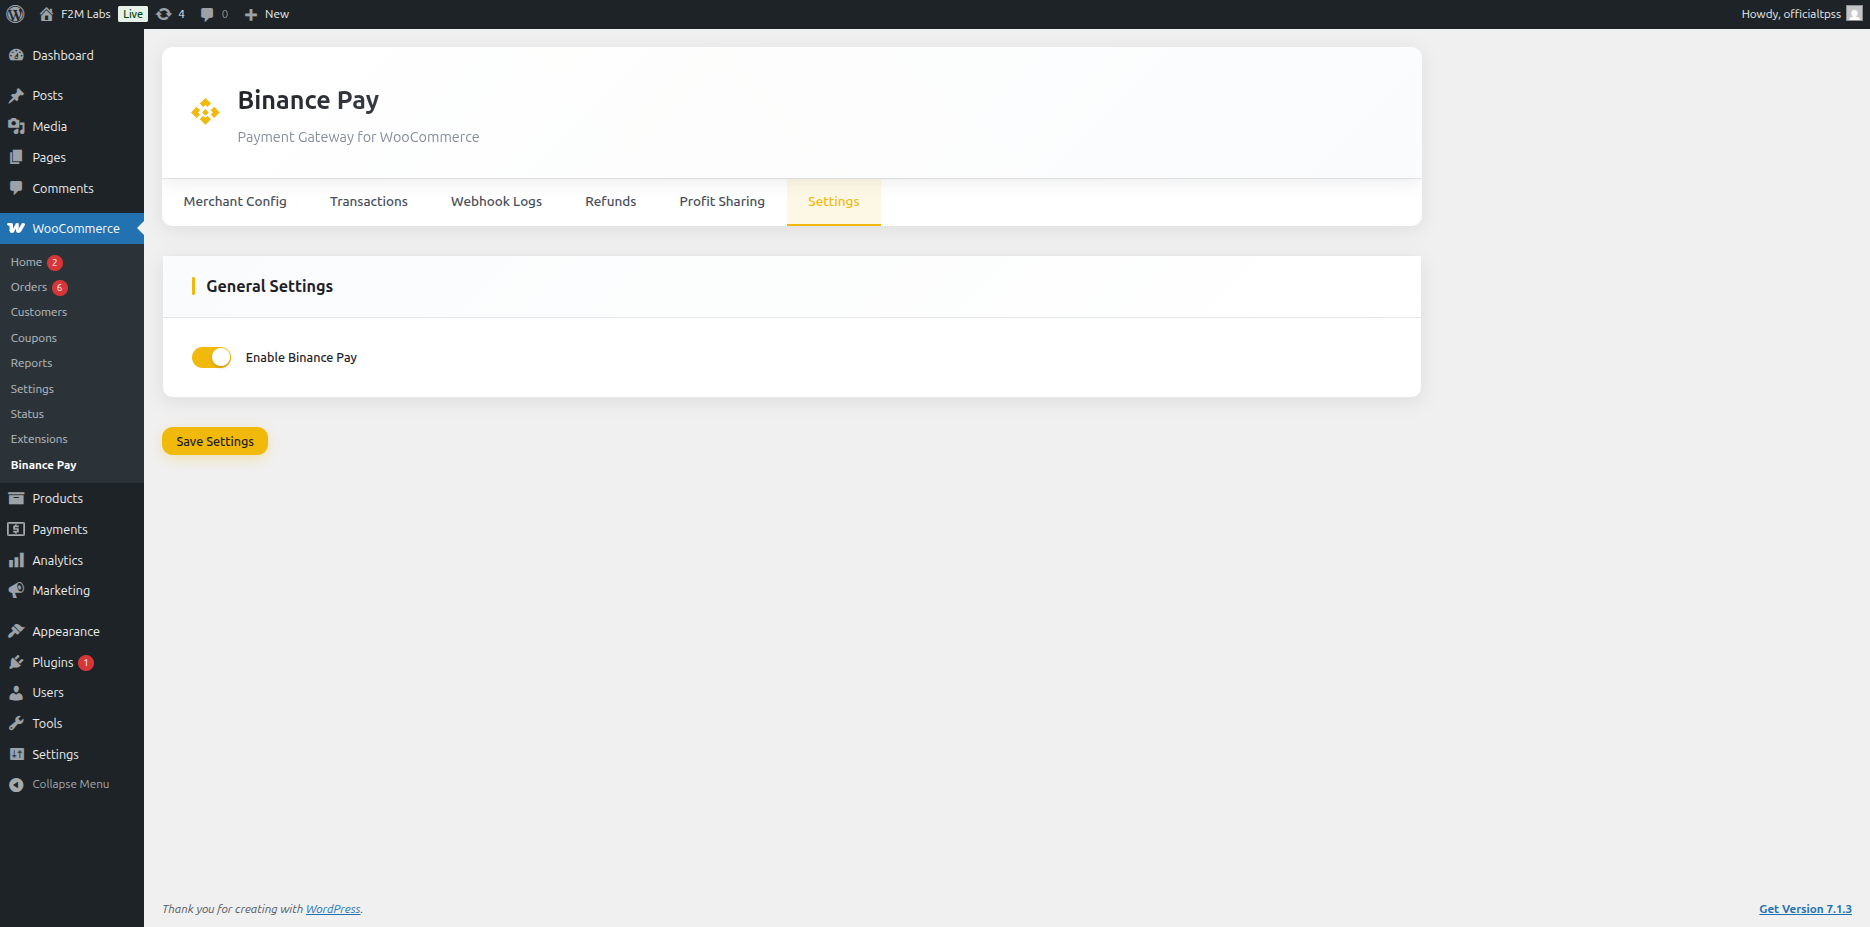Open the Webhook Logs tab
Image resolution: width=1870 pixels, height=927 pixels.
click(x=496, y=202)
